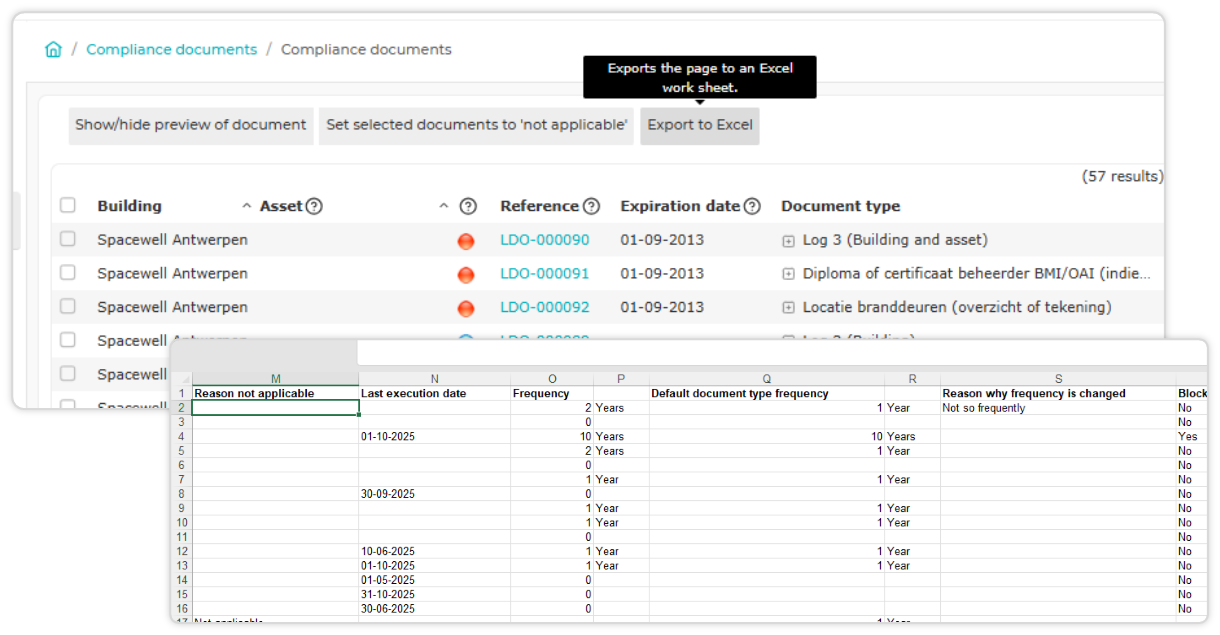
Task: Click the Document type column header
Action: pyautogui.click(x=840, y=206)
